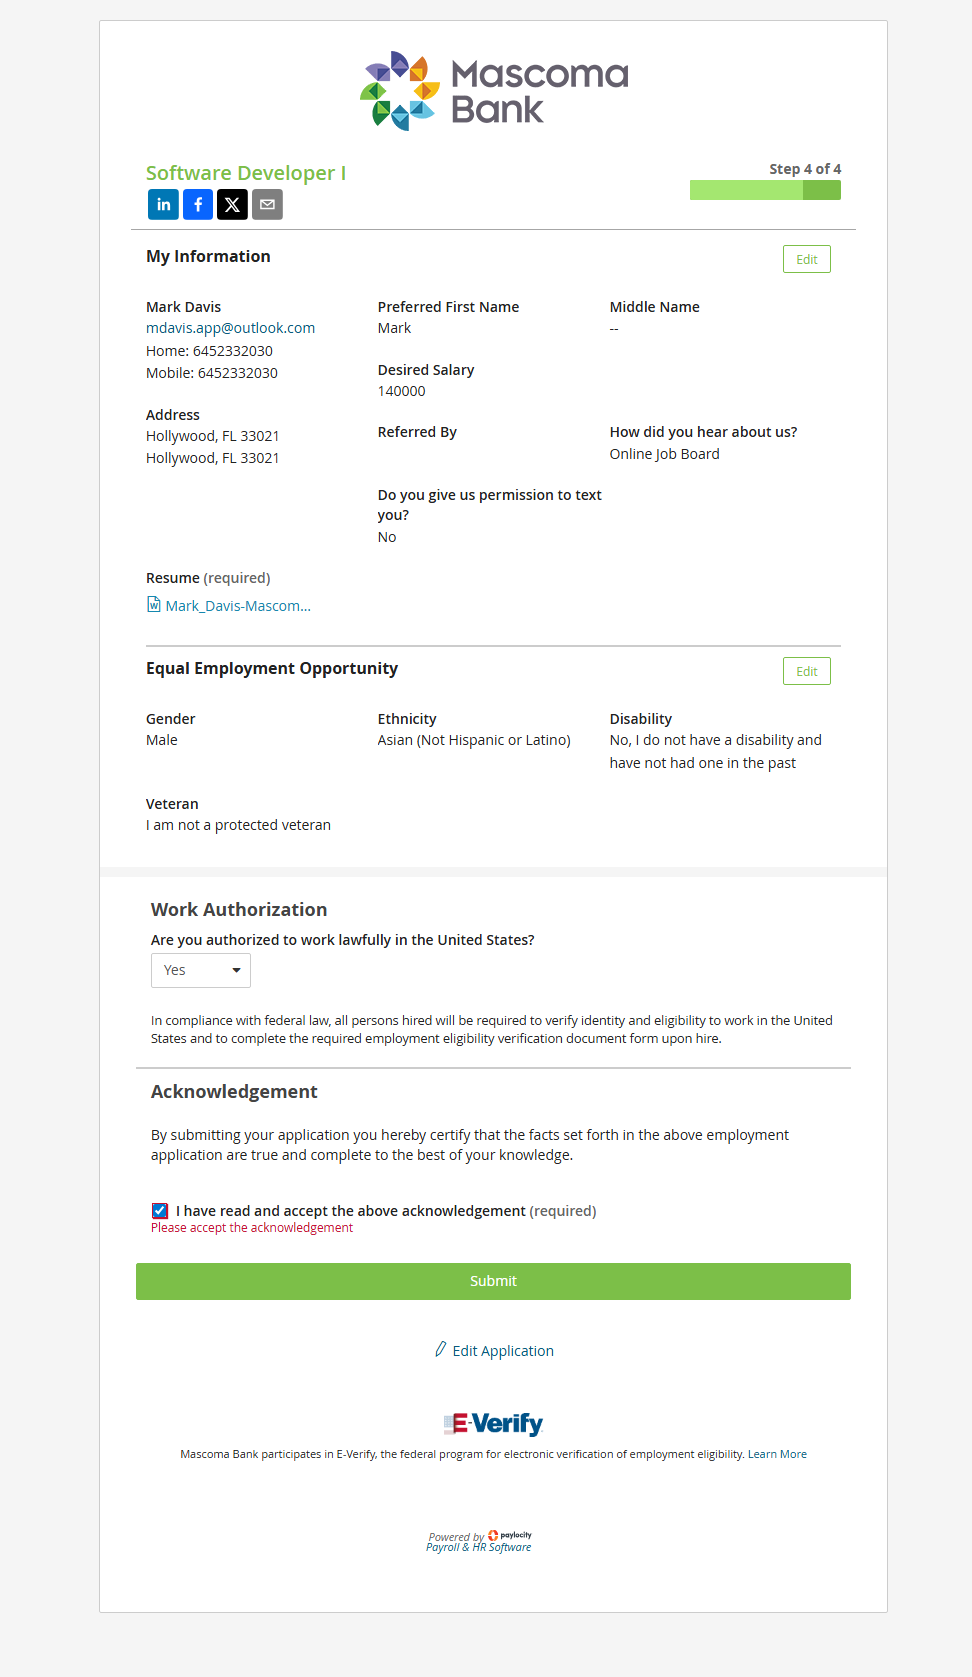The height and width of the screenshot is (1677, 972).
Task: Share job via Facebook icon
Action: click(198, 205)
